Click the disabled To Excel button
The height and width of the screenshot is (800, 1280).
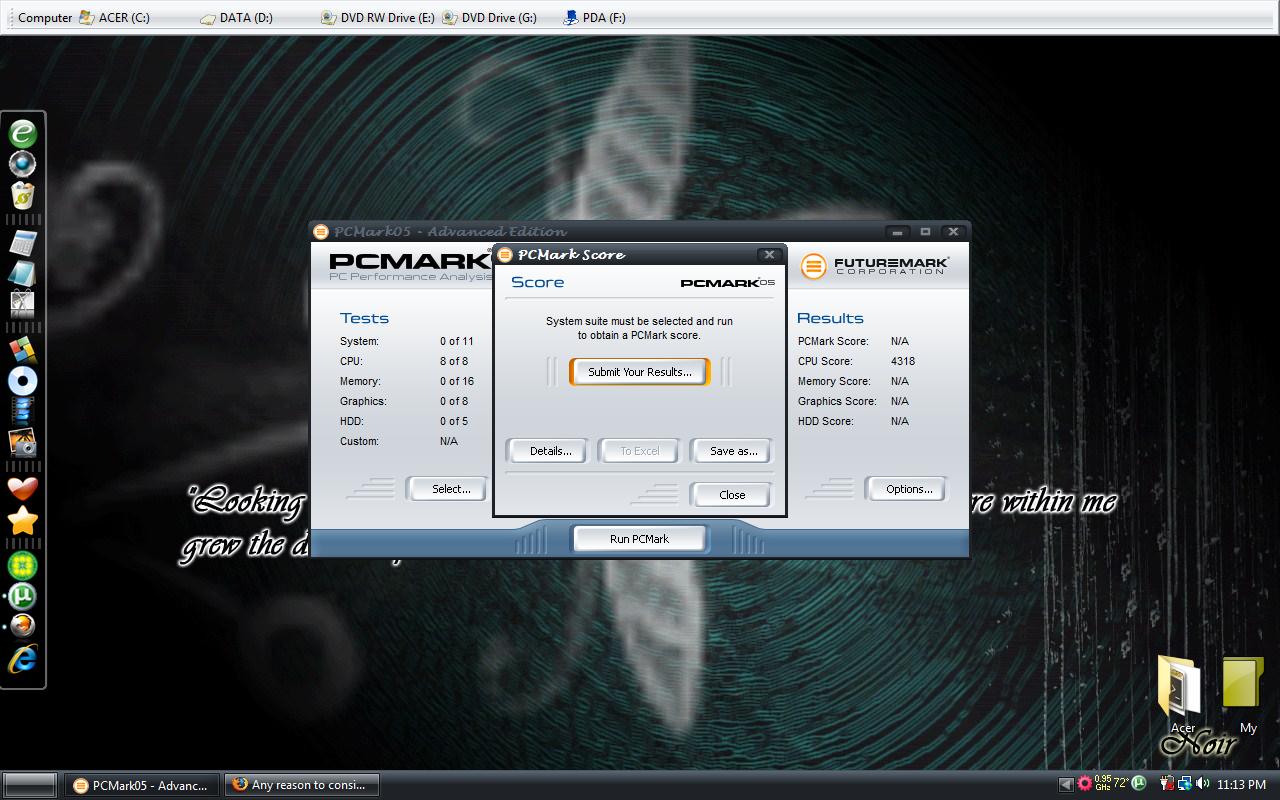(640, 451)
